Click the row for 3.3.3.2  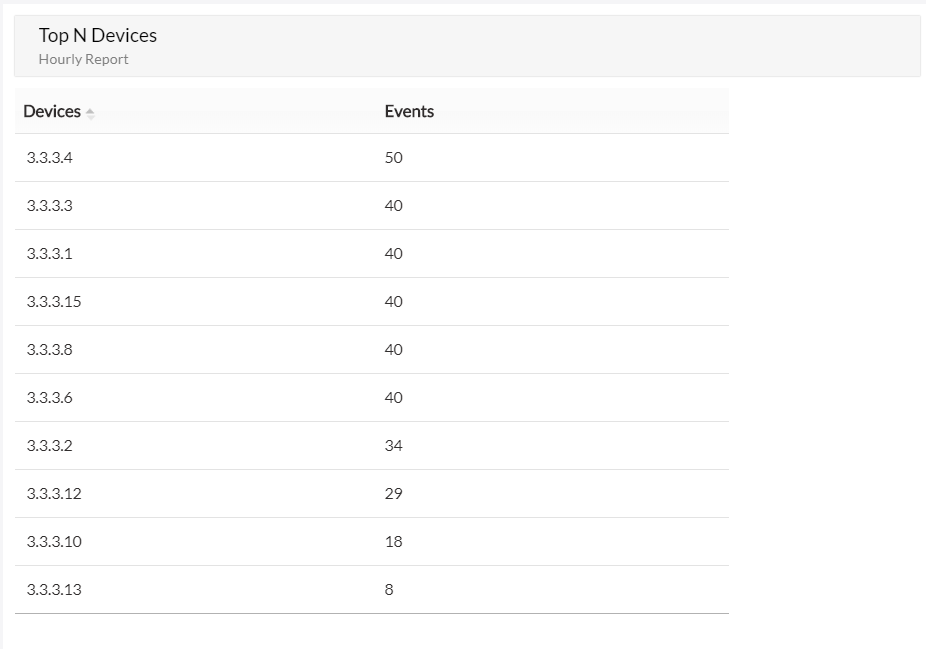[48, 445]
